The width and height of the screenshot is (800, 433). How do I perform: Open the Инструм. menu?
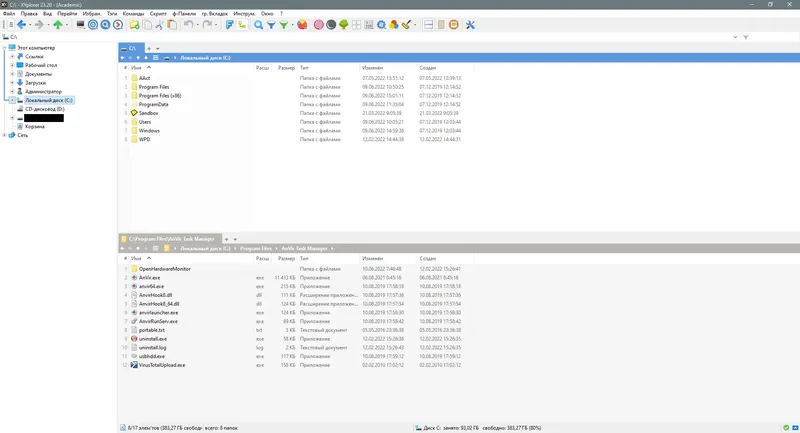tap(244, 14)
